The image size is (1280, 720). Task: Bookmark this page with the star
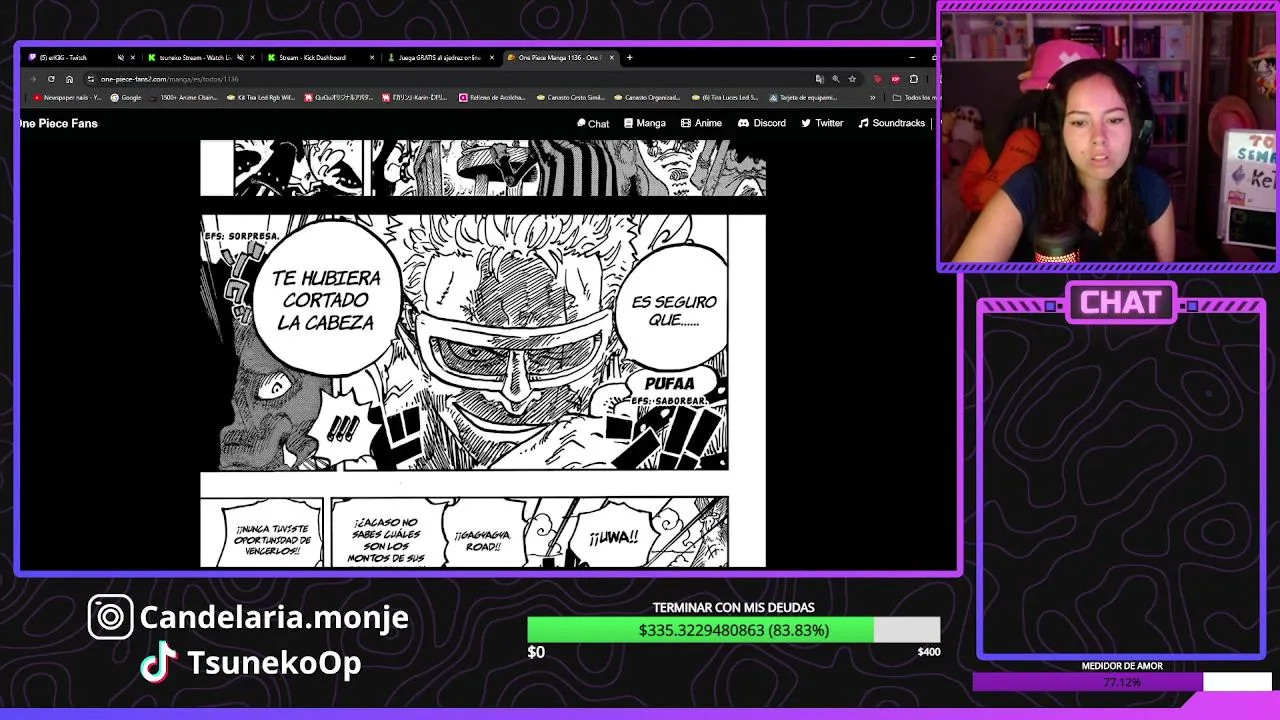click(x=852, y=79)
